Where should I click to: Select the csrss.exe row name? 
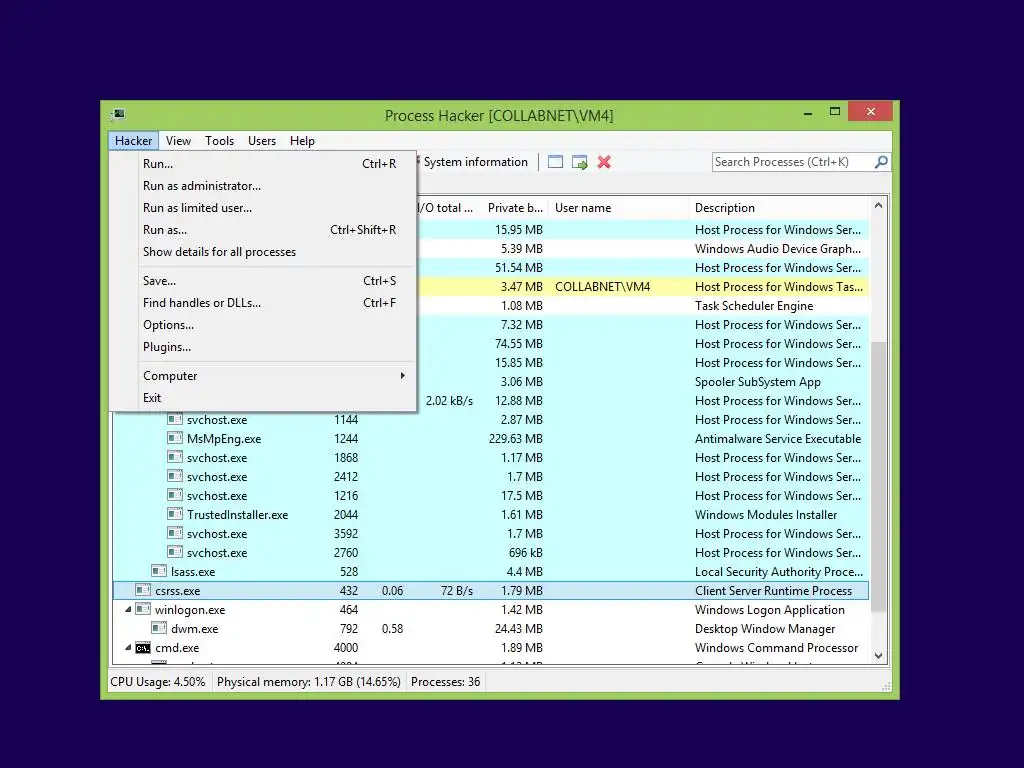tap(178, 590)
